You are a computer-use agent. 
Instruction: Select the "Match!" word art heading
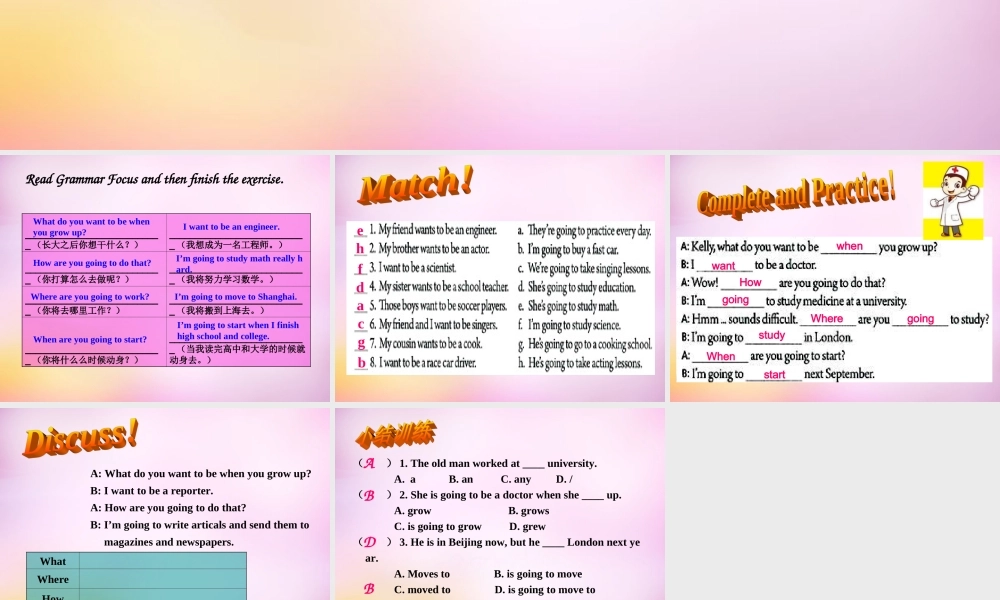413,185
